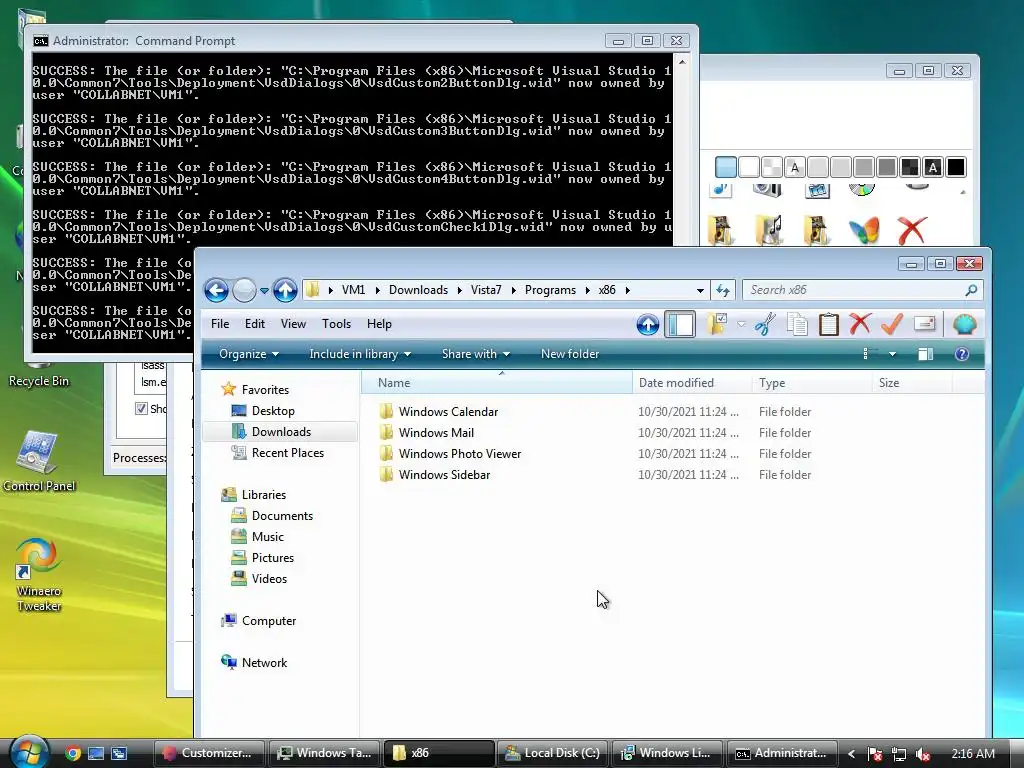Click the New folder button
The width and height of the screenshot is (1024, 768).
(569, 354)
